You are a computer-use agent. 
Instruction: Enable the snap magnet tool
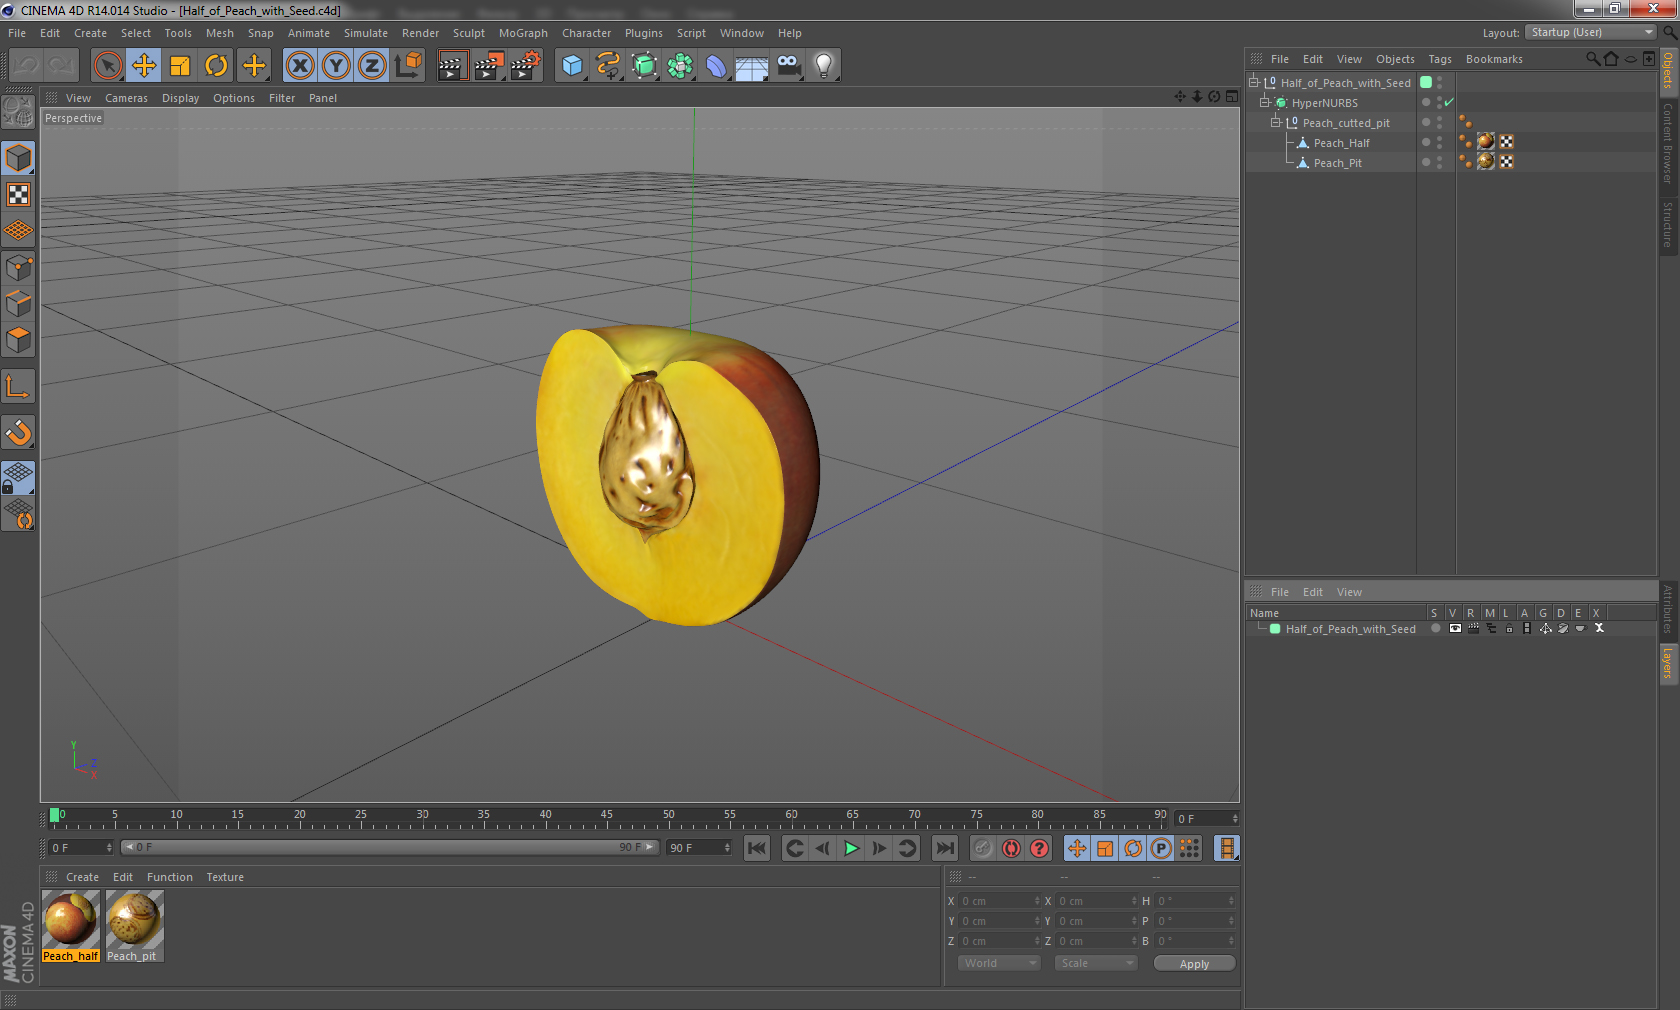18,432
